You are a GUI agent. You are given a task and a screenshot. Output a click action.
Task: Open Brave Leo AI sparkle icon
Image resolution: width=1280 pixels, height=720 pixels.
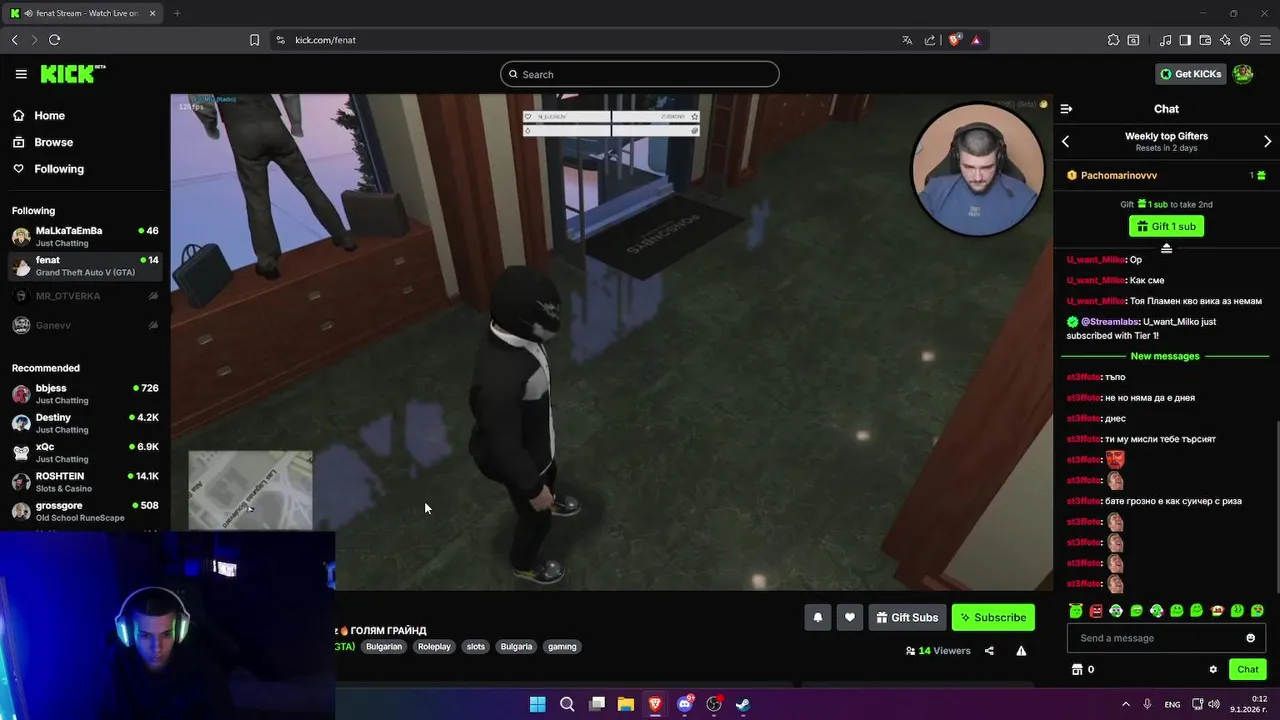(1225, 40)
